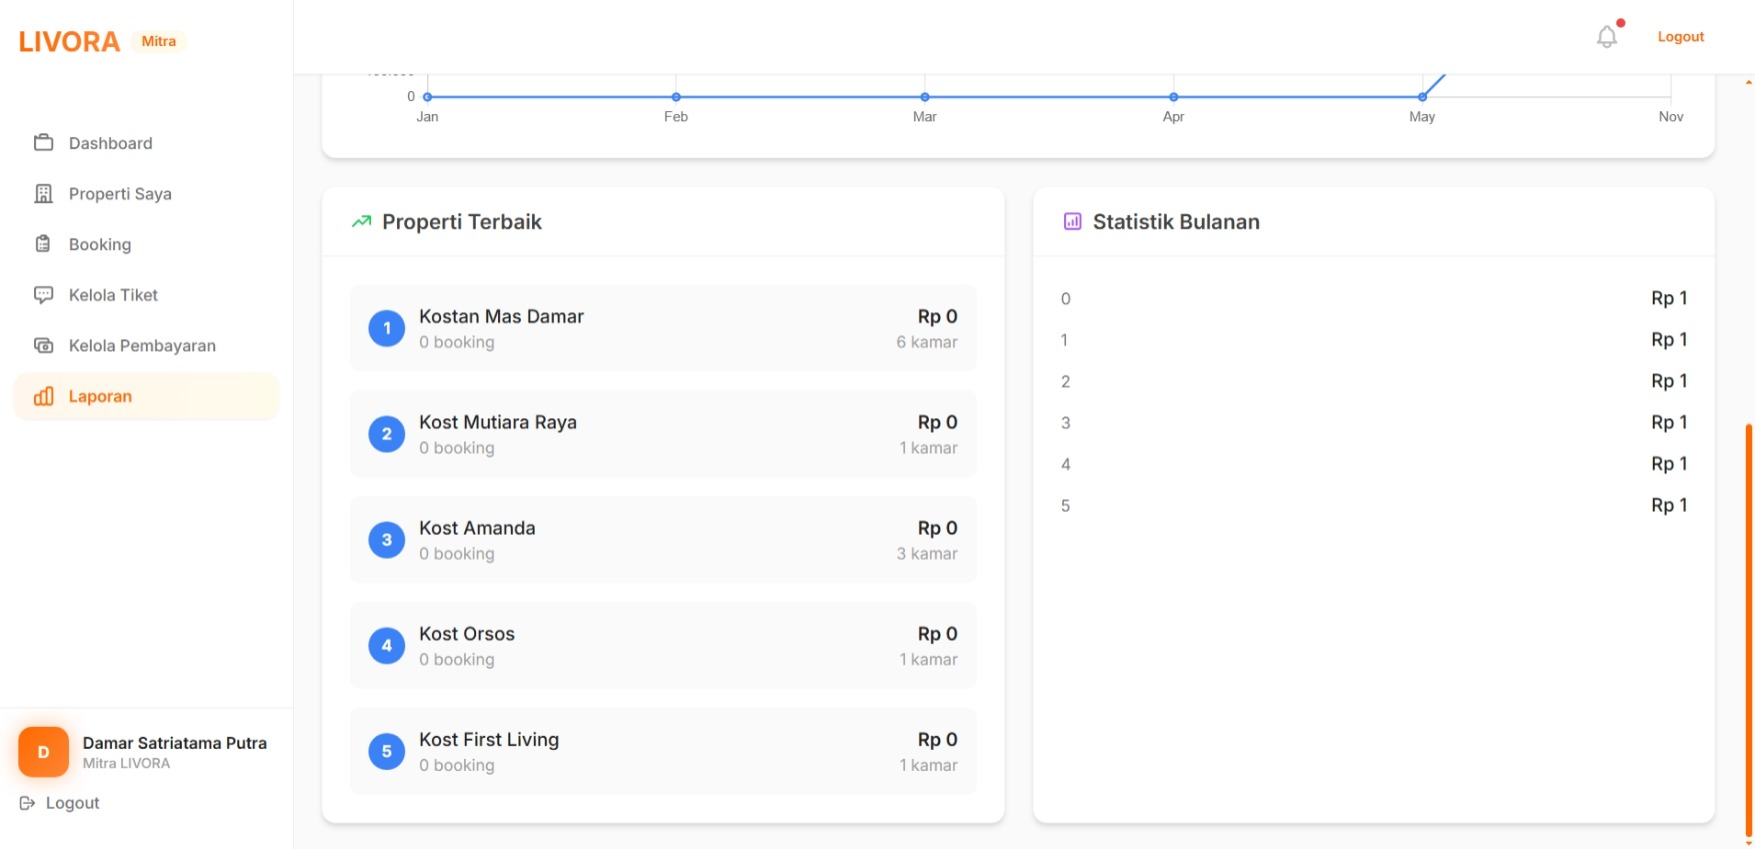Click the Dashboard briefcase icon in sidebar

(x=43, y=143)
